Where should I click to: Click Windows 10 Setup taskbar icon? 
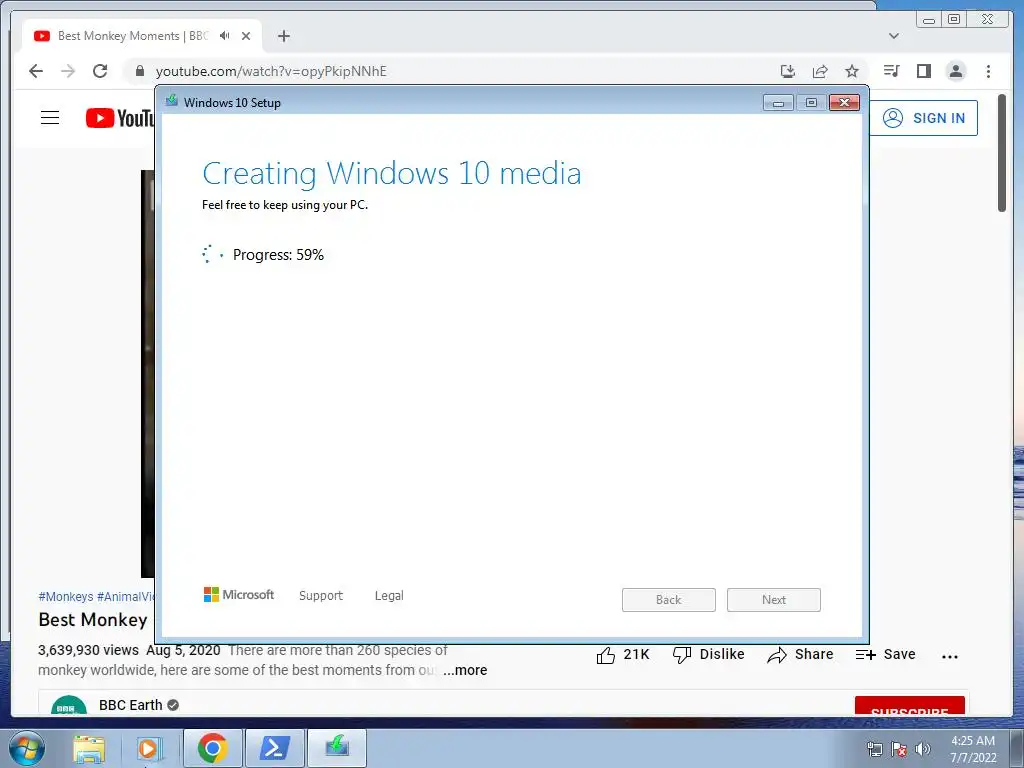coord(337,748)
